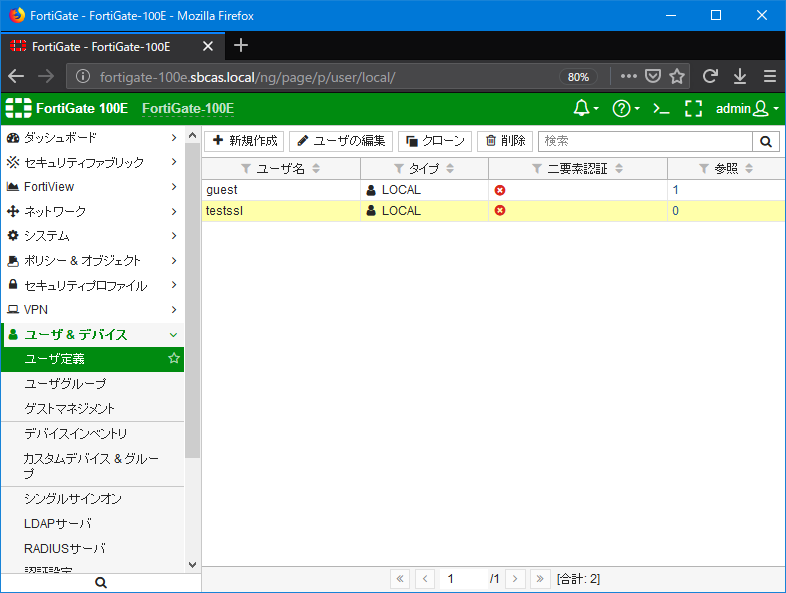This screenshot has width=786, height=593.
Task: Expand the ポリシー & オブジェクト menu
Action: click(x=93, y=260)
